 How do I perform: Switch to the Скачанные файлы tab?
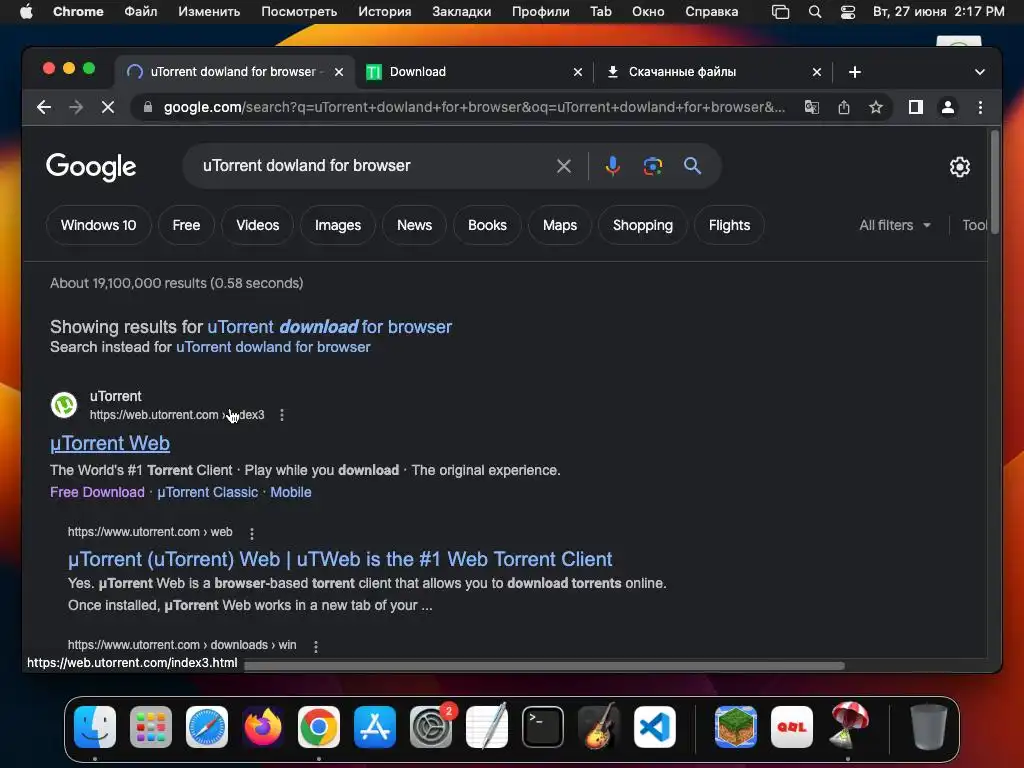coord(713,72)
